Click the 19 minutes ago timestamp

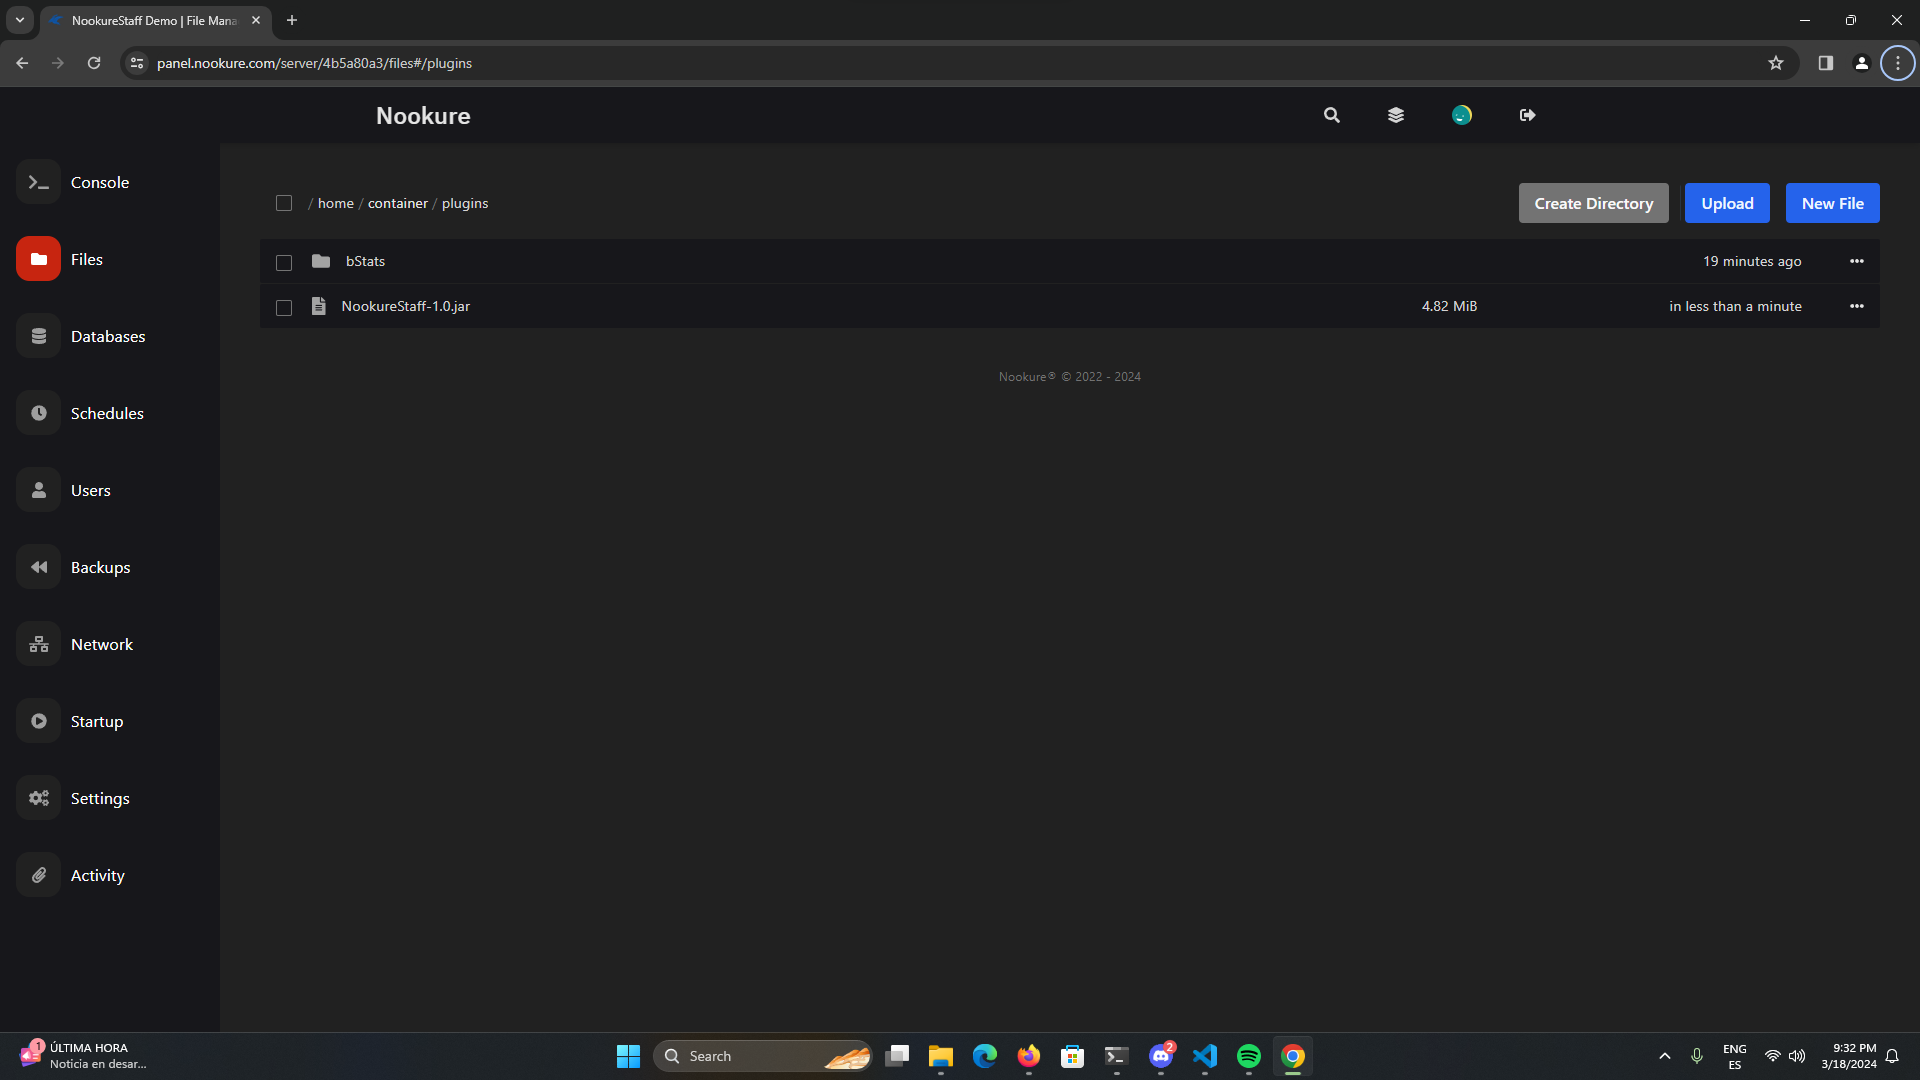click(x=1752, y=261)
